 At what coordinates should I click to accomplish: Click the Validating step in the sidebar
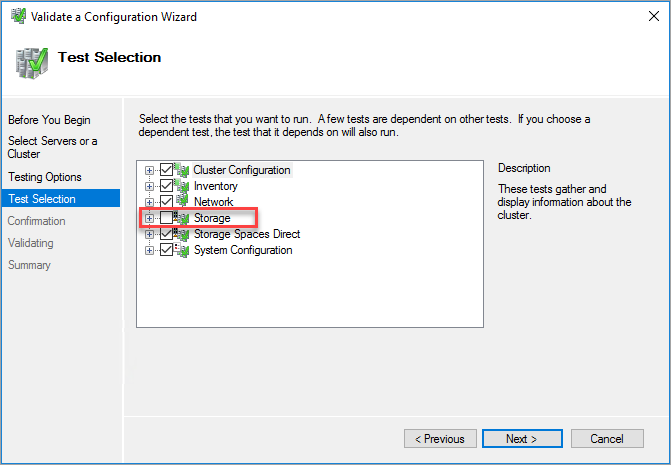31,243
